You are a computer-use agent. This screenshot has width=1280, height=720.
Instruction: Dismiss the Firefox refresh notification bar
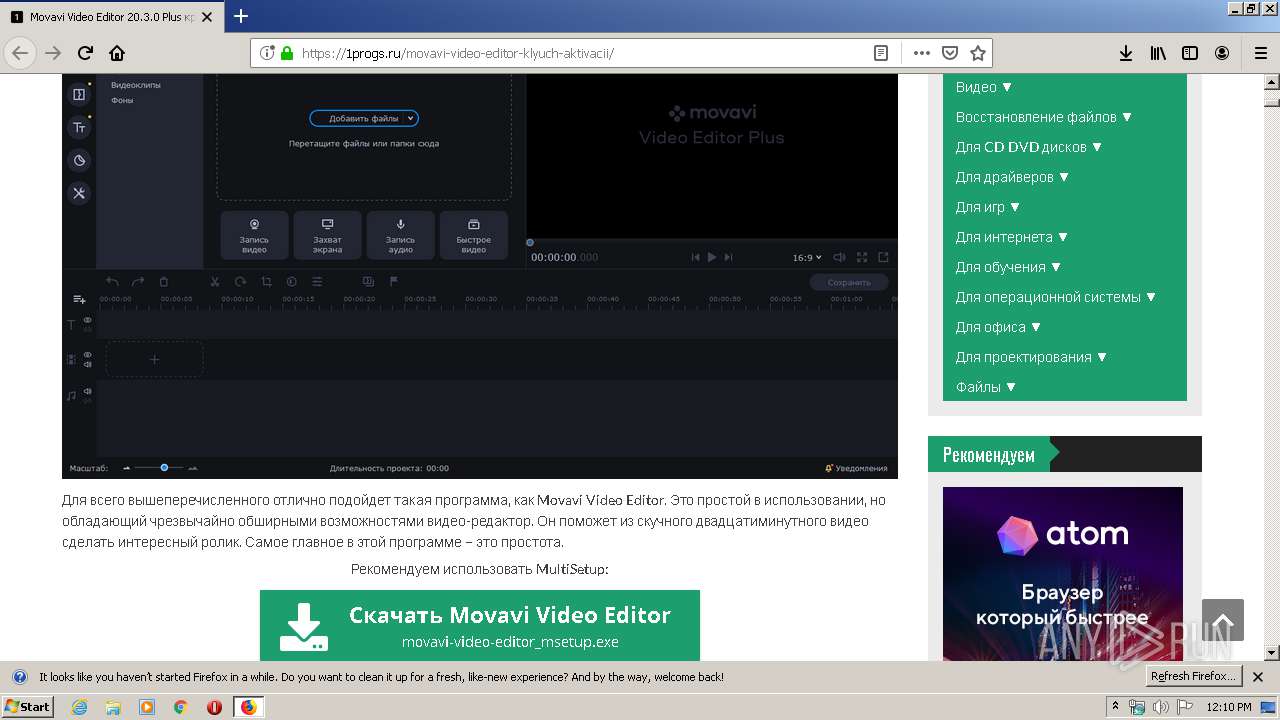[x=1258, y=677]
